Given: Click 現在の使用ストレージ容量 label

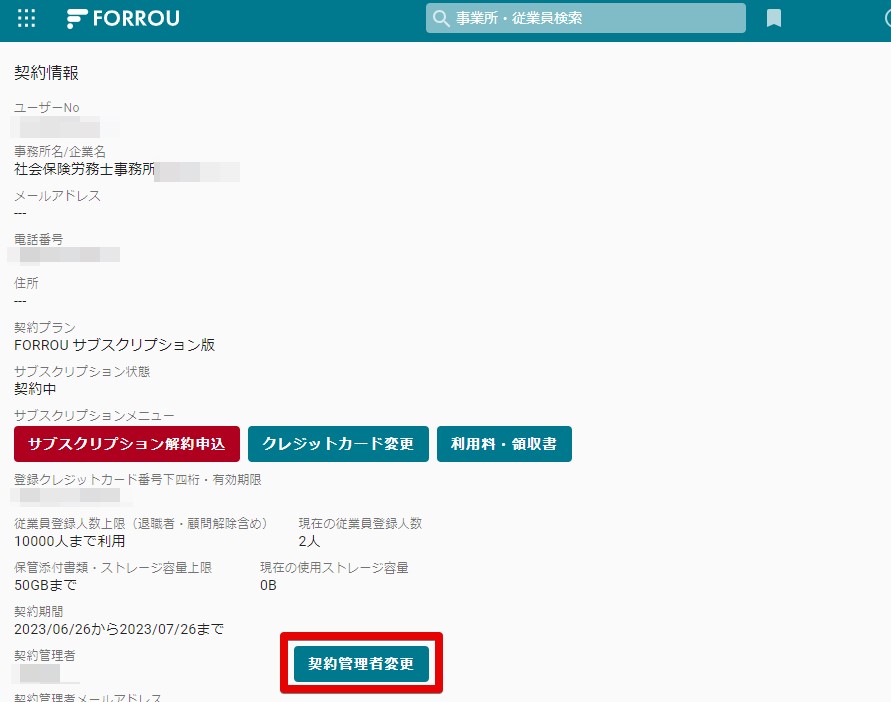Looking at the screenshot, I should 334,567.
